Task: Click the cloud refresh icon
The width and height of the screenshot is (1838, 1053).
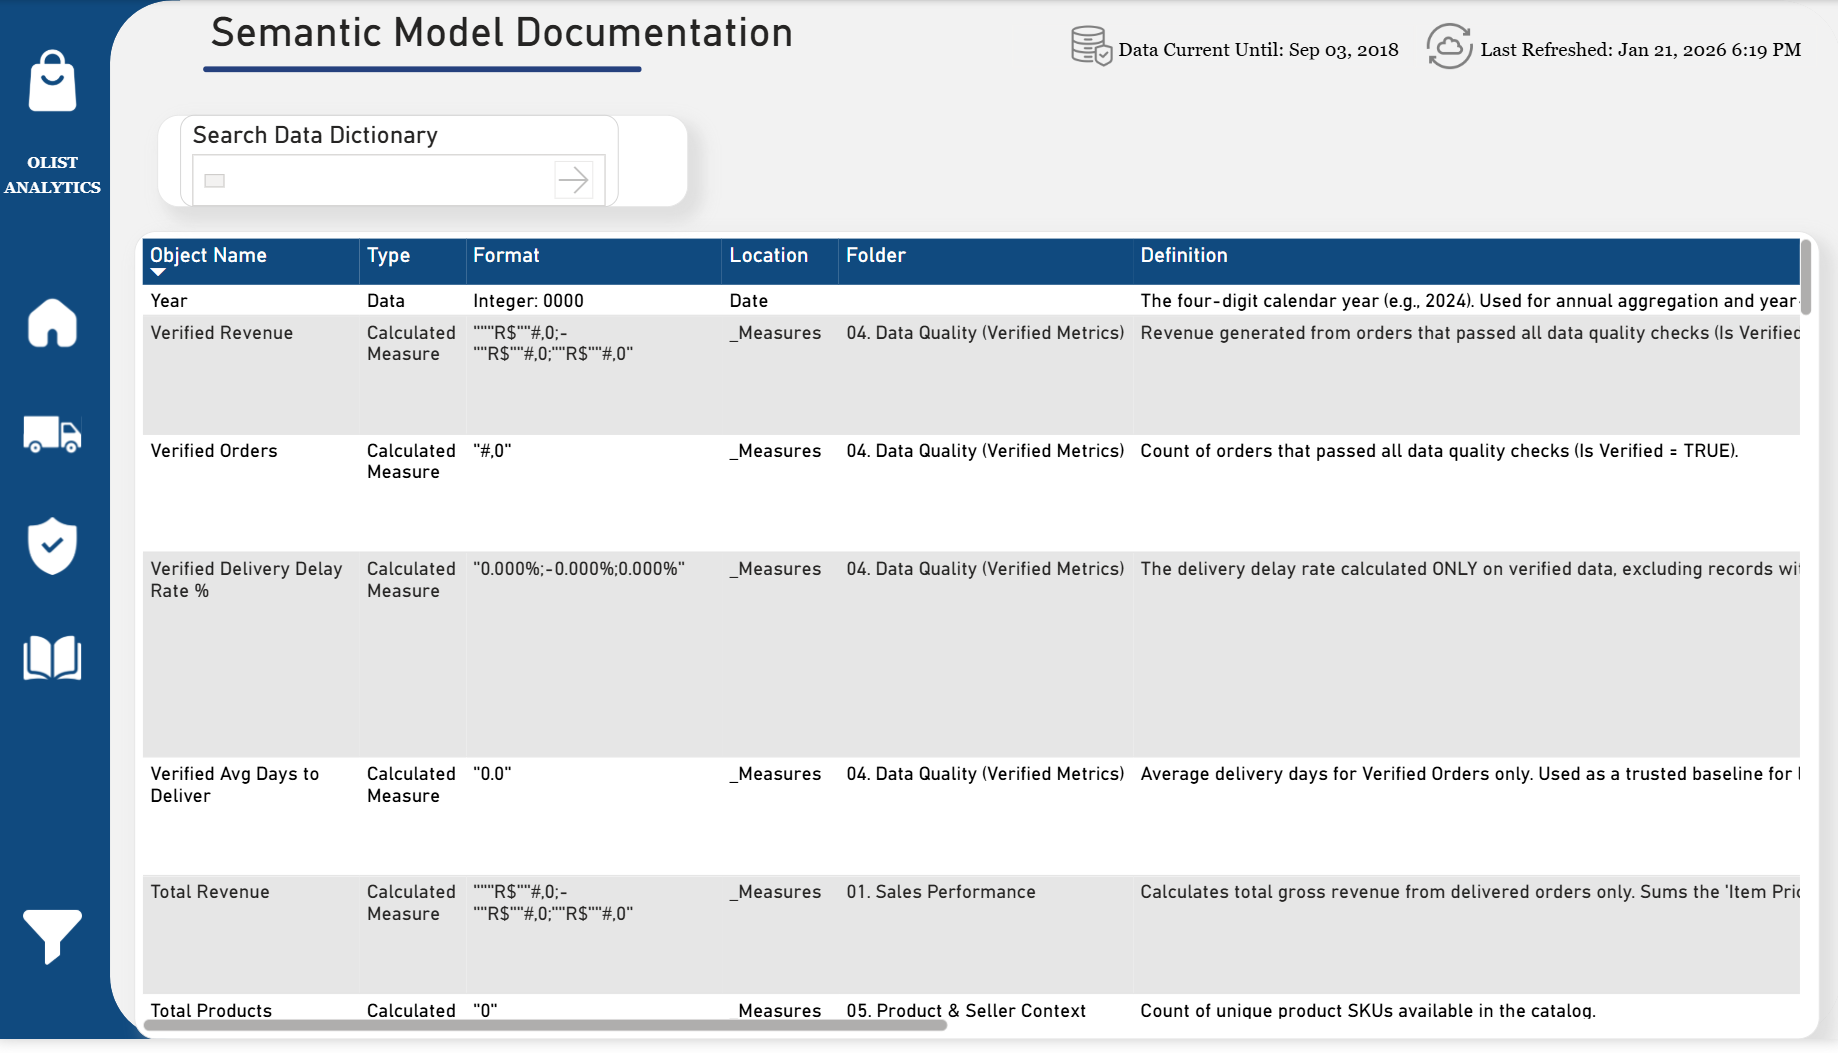Action: 1448,47
